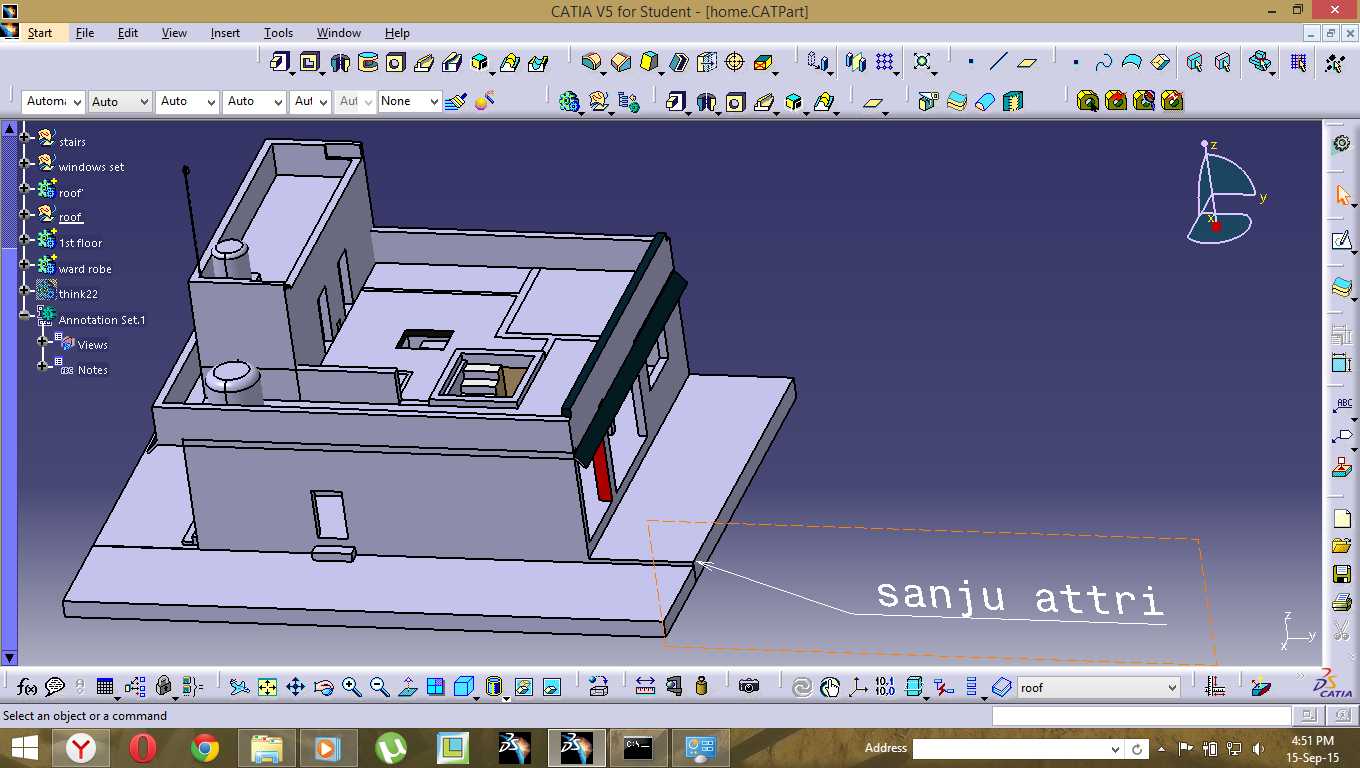Open the Start menu in the CATIA menu bar
Image resolution: width=1360 pixels, height=768 pixels.
40,33
